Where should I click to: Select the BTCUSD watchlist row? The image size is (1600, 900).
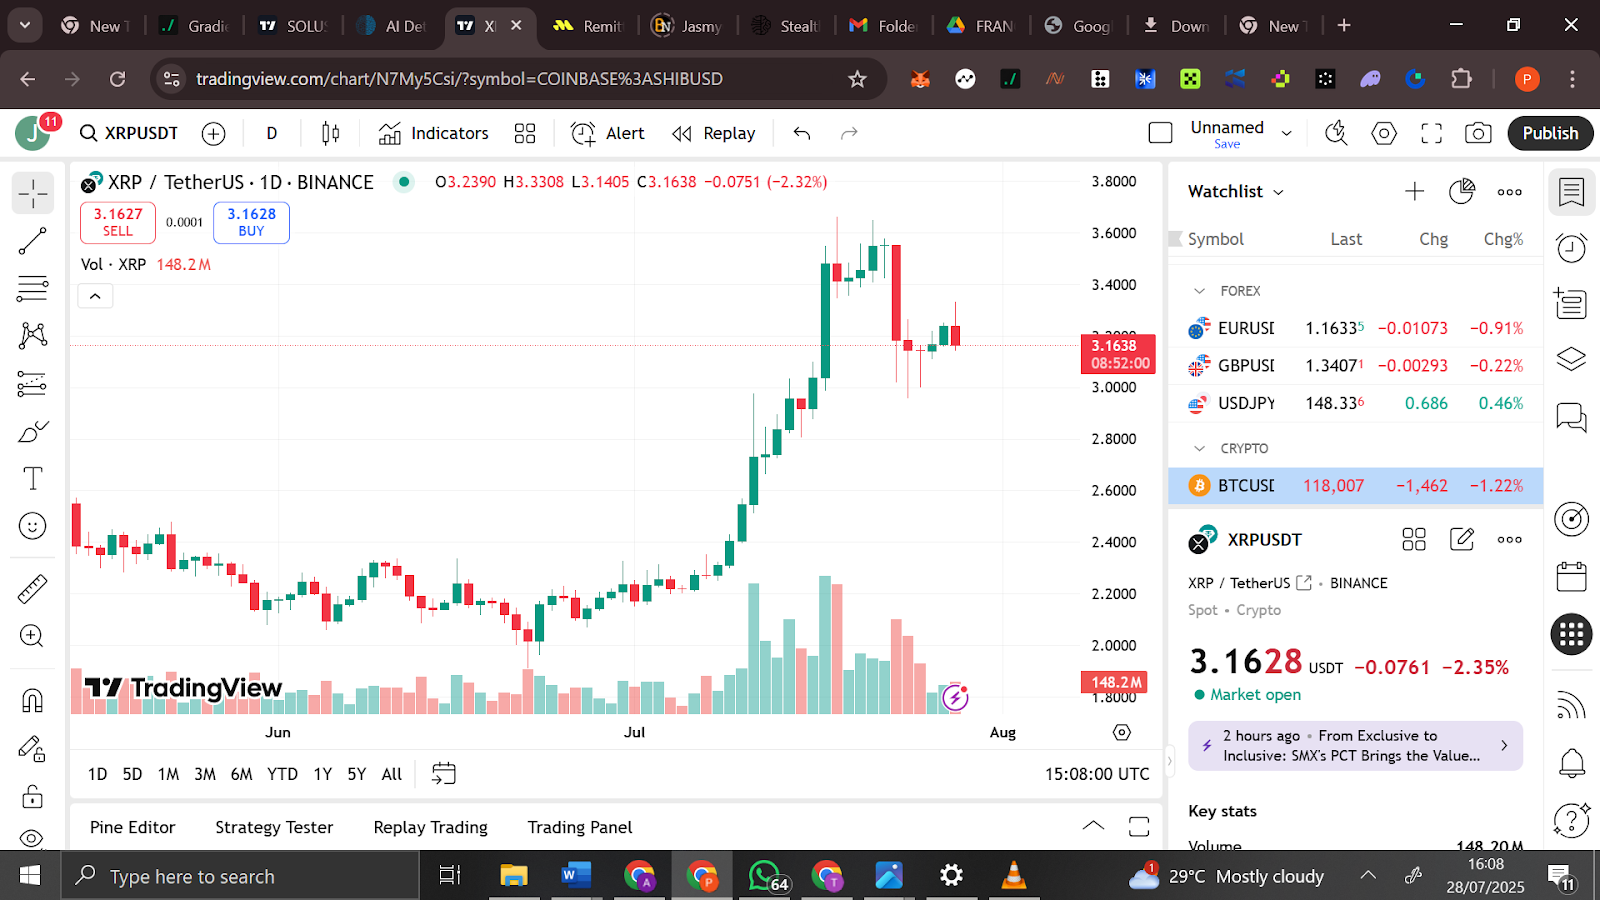tap(1356, 486)
